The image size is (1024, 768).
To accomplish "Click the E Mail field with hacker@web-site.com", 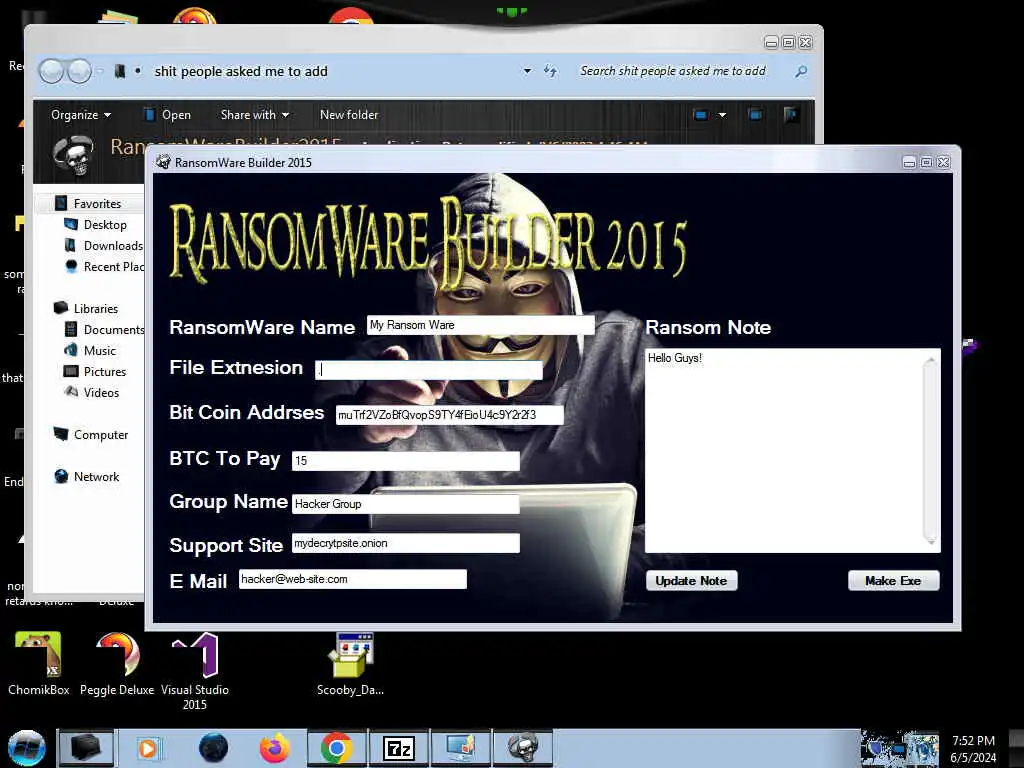I will tap(353, 579).
